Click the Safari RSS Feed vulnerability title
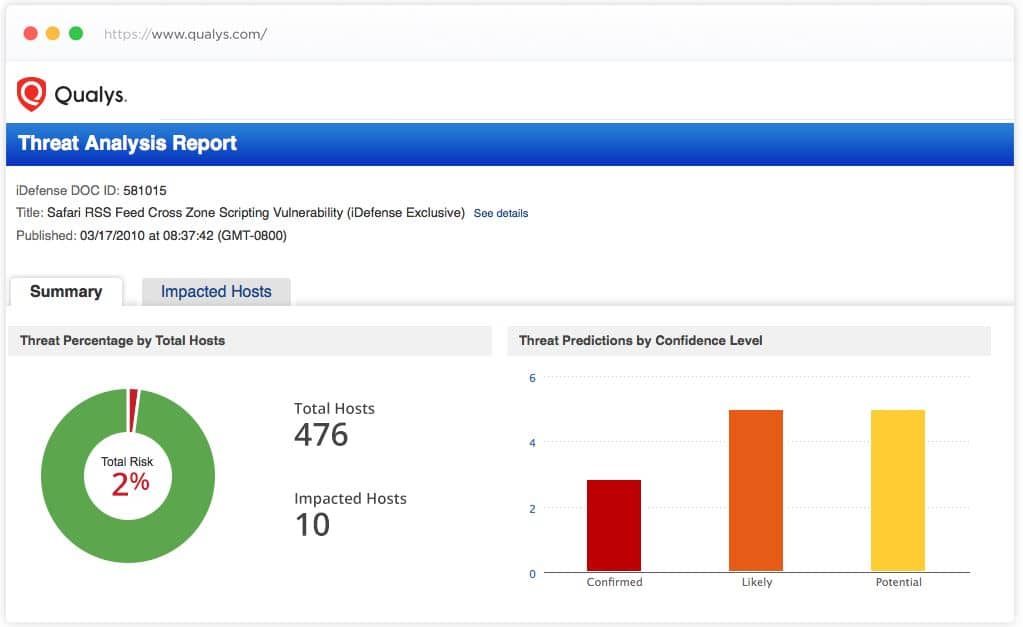The width and height of the screenshot is (1023, 627). tap(256, 213)
